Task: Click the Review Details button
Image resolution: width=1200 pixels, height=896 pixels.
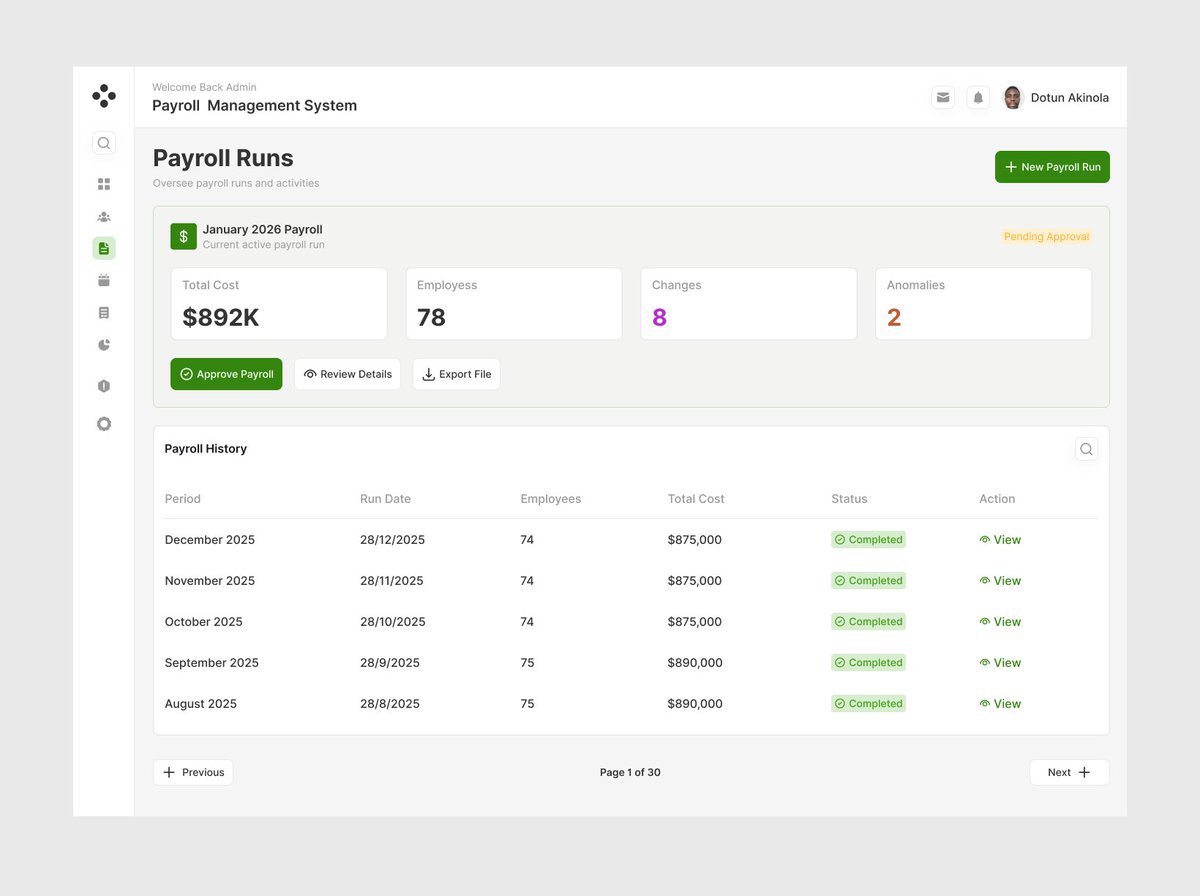Action: tap(347, 374)
